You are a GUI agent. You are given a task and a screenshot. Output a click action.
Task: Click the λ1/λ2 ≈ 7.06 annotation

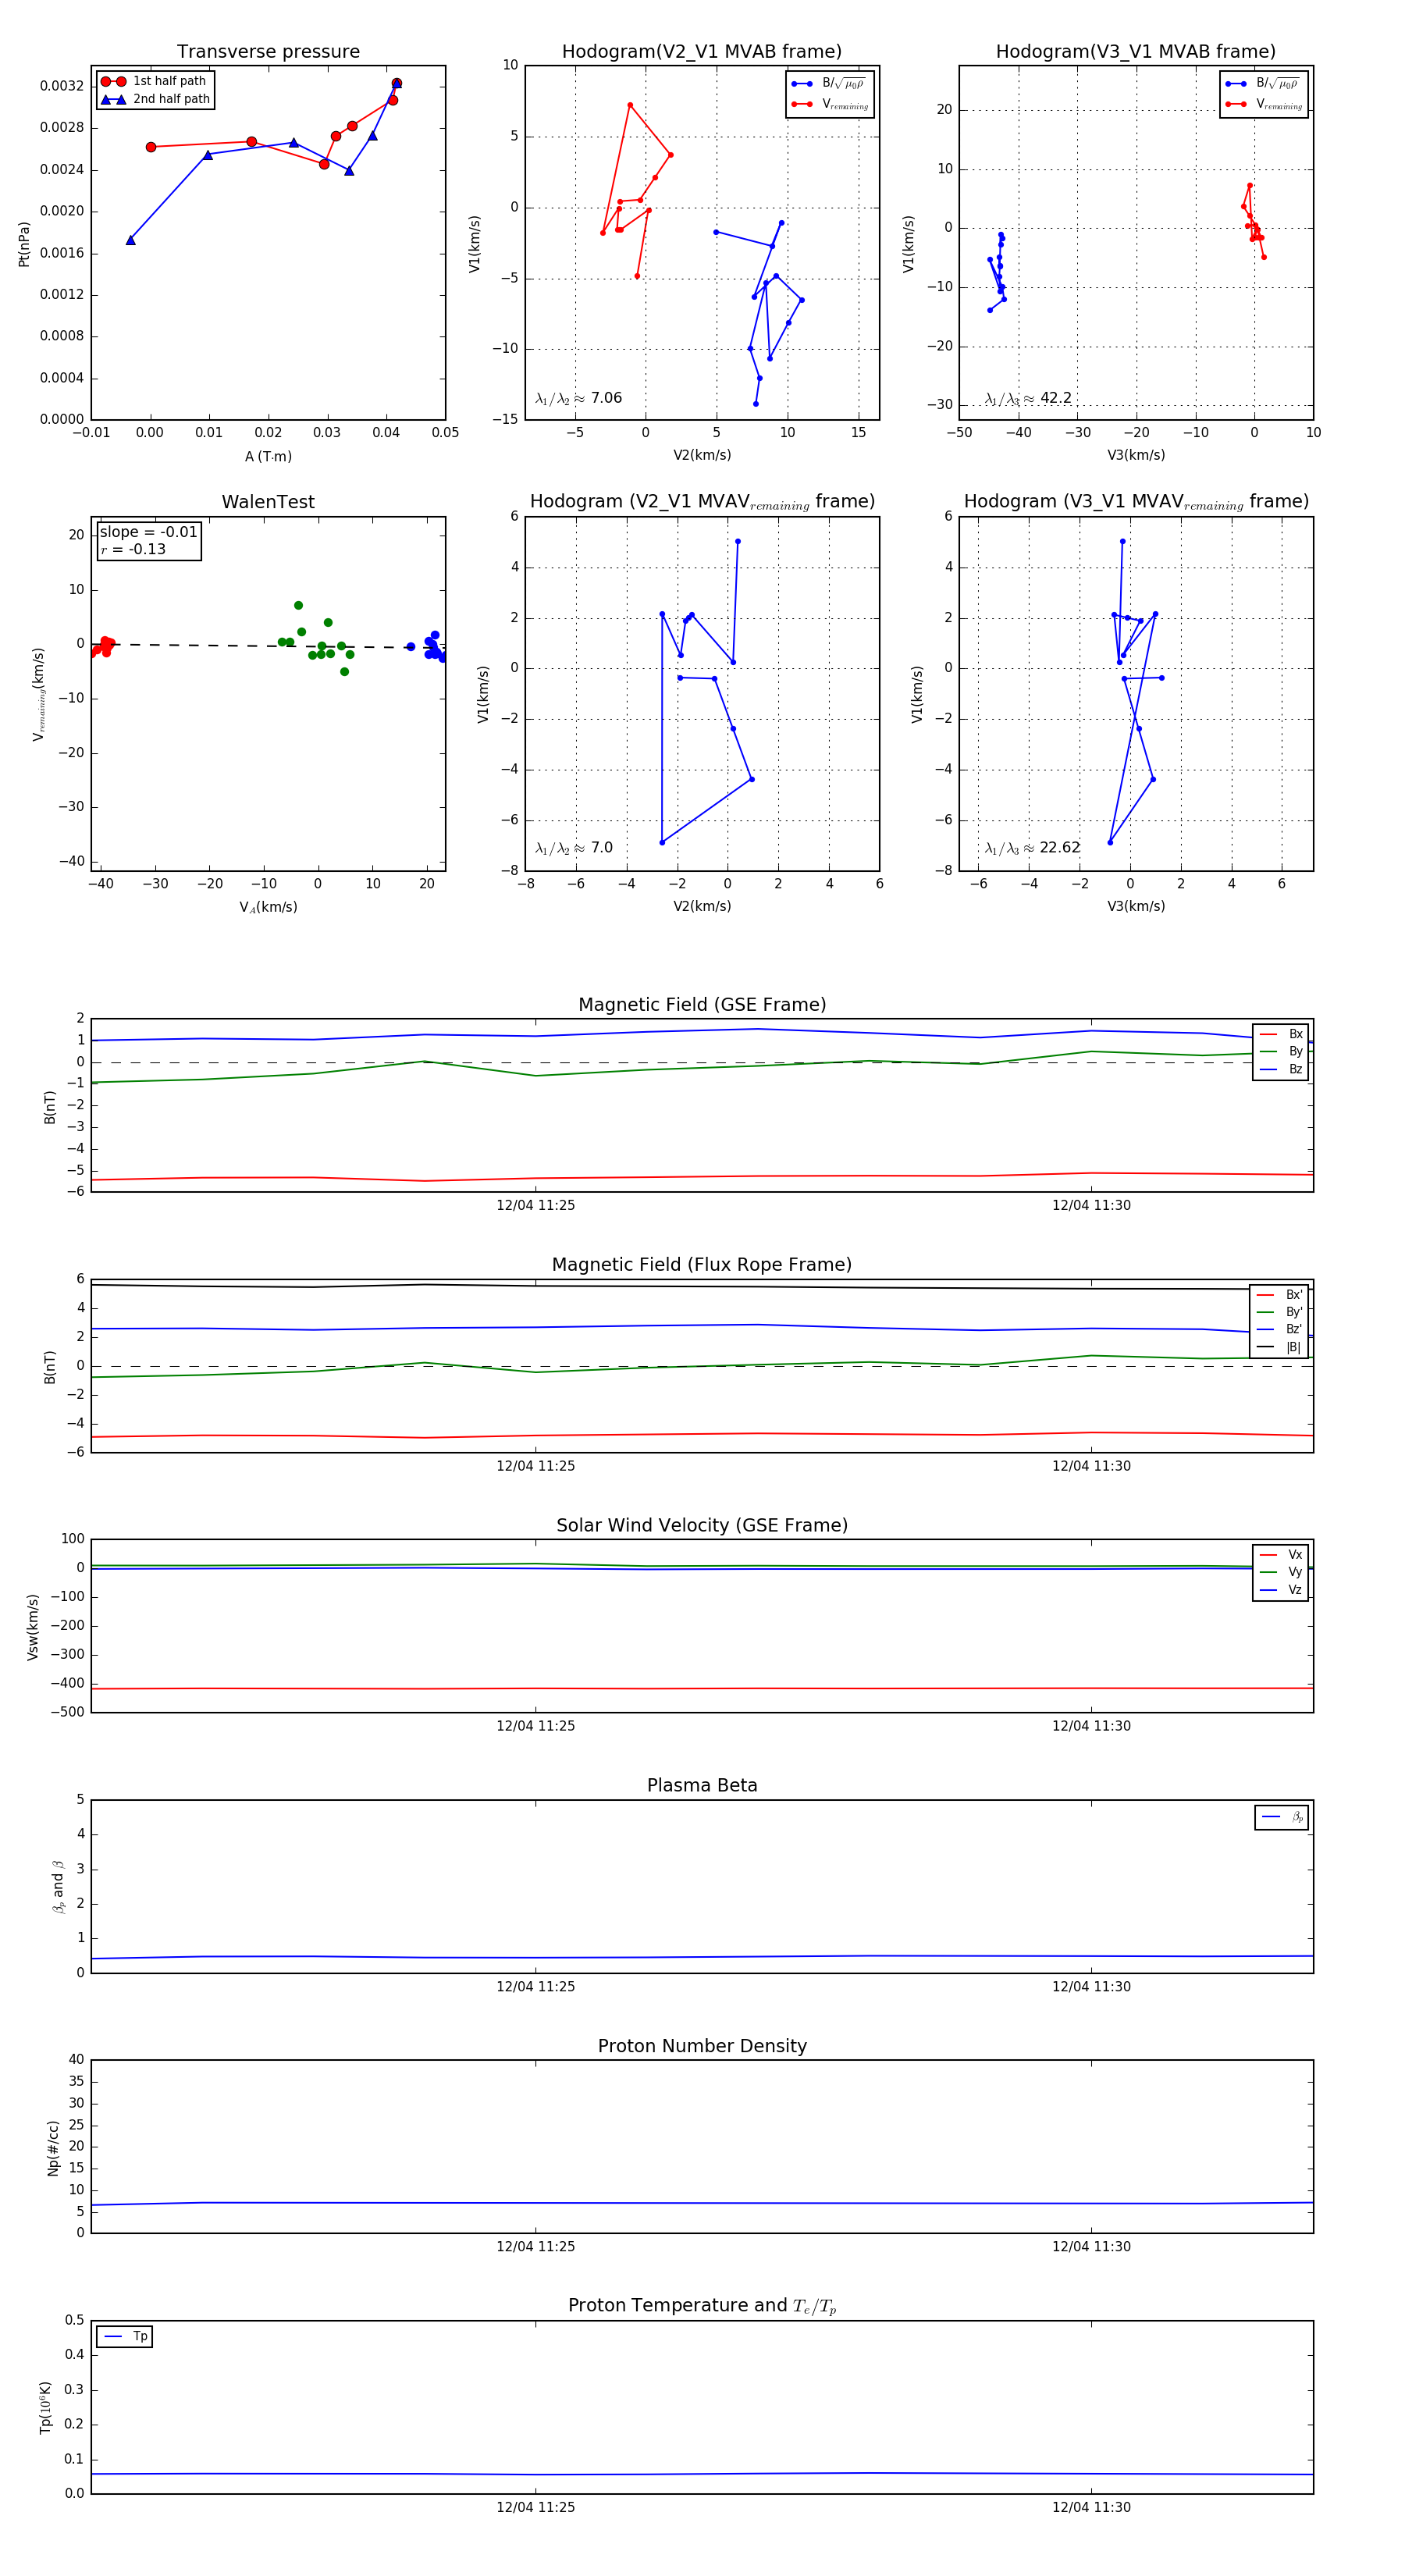coord(579,398)
